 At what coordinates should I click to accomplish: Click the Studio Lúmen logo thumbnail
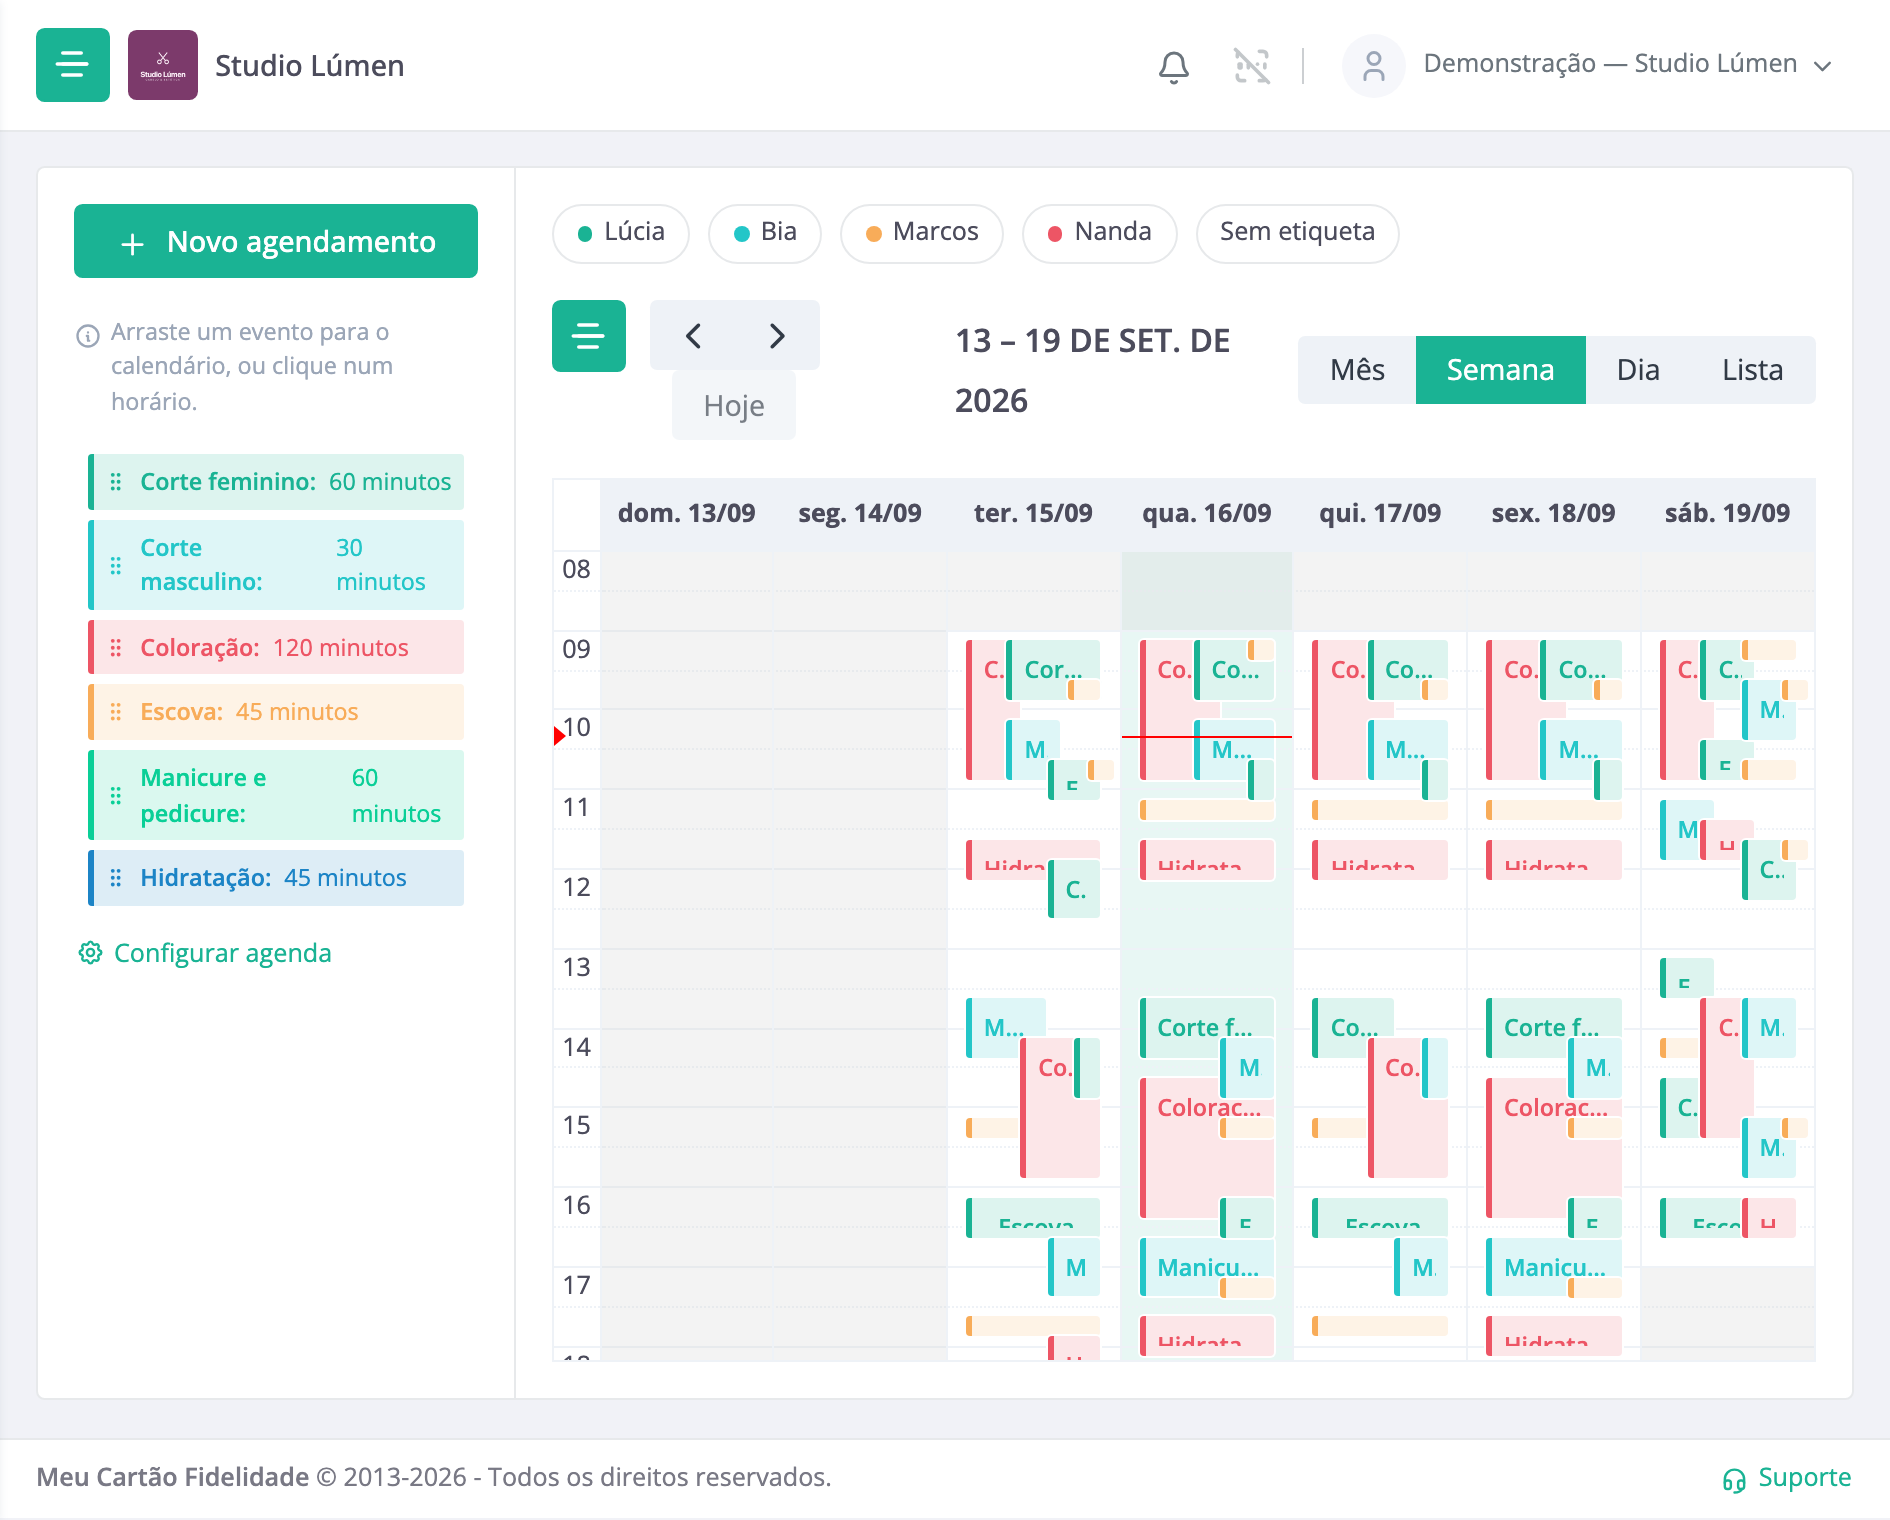pos(163,65)
